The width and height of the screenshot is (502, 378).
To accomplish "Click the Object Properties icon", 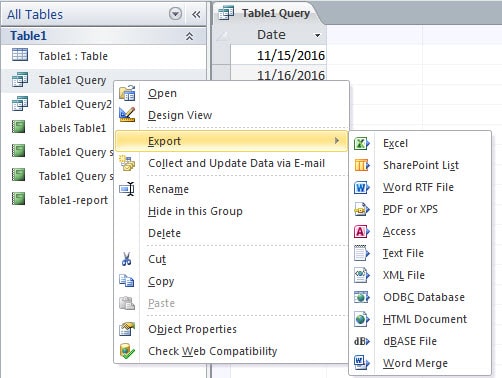I will point(127,329).
